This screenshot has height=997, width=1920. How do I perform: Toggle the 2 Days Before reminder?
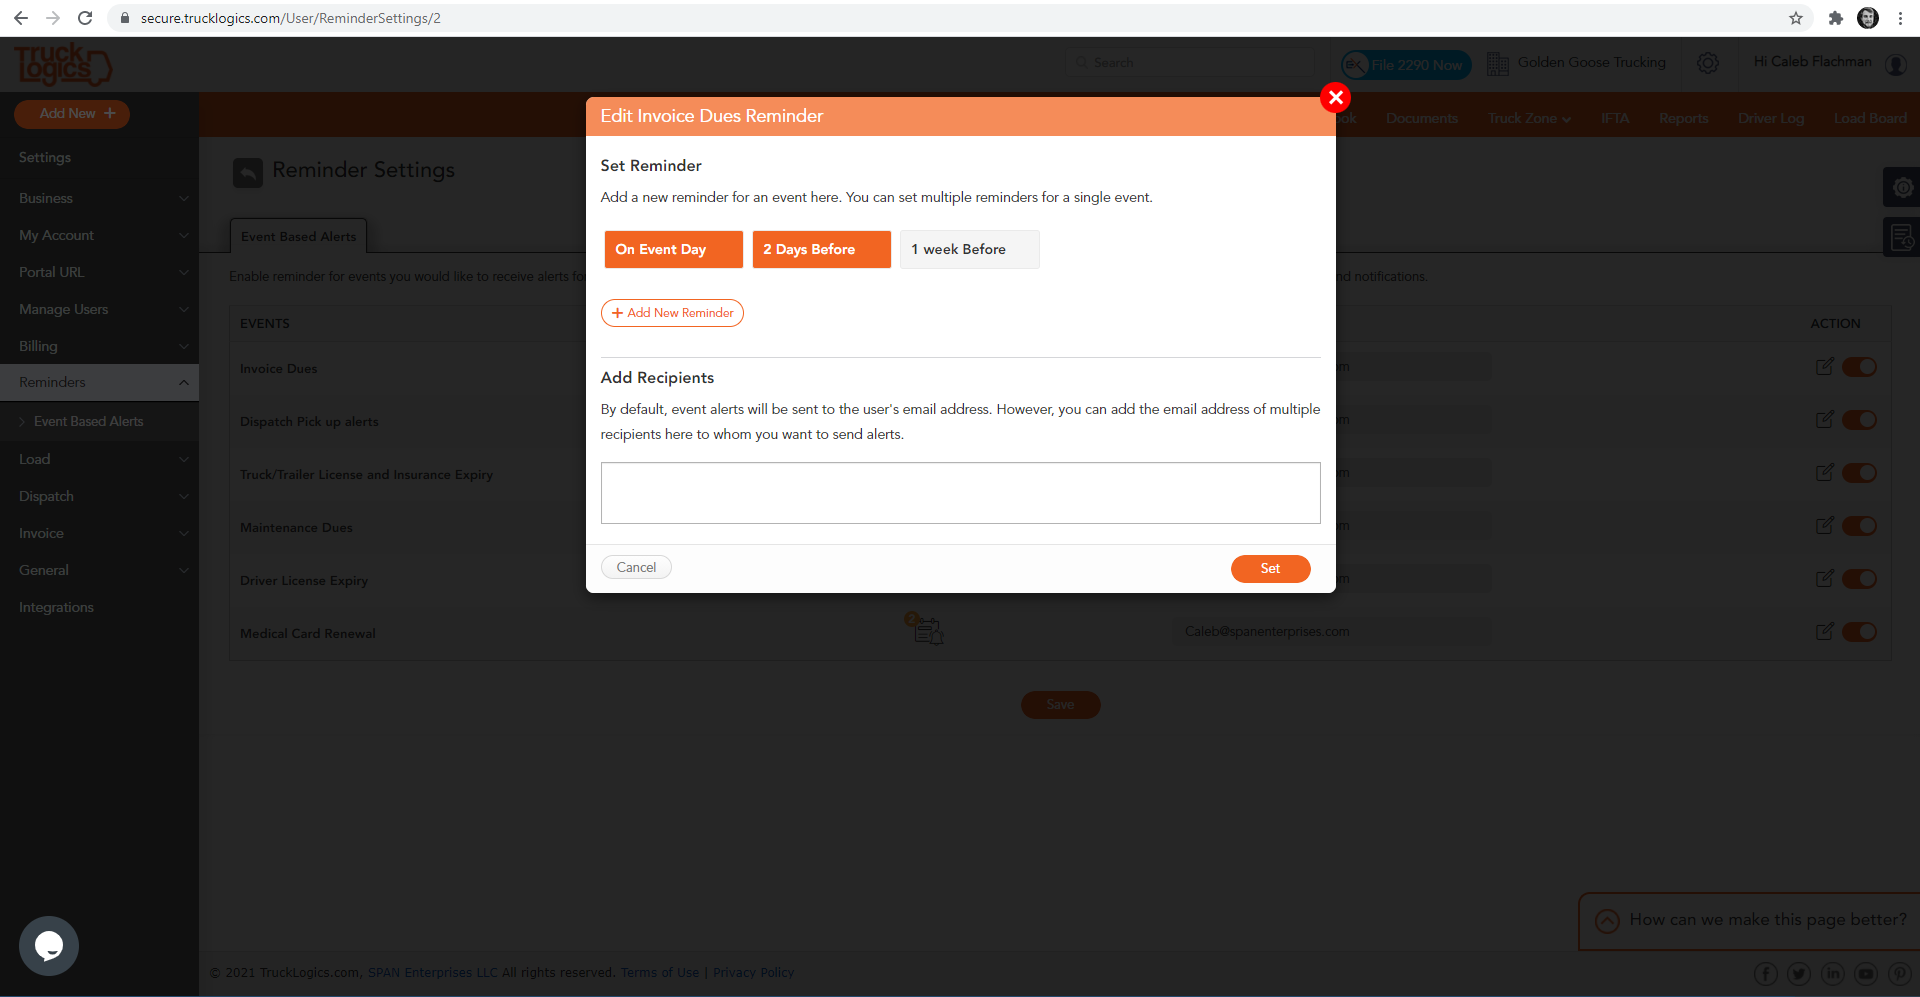(x=821, y=249)
